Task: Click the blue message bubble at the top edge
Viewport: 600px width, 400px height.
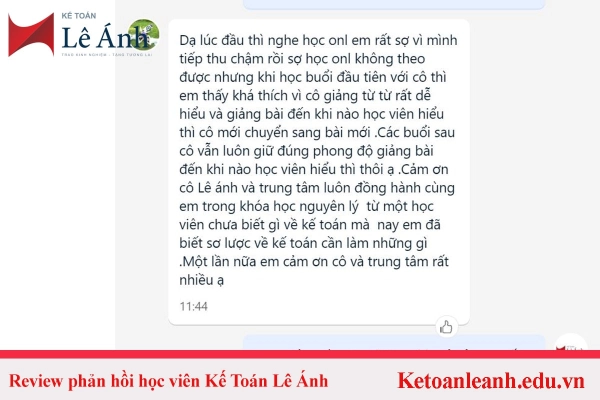Action: (x=394, y=4)
